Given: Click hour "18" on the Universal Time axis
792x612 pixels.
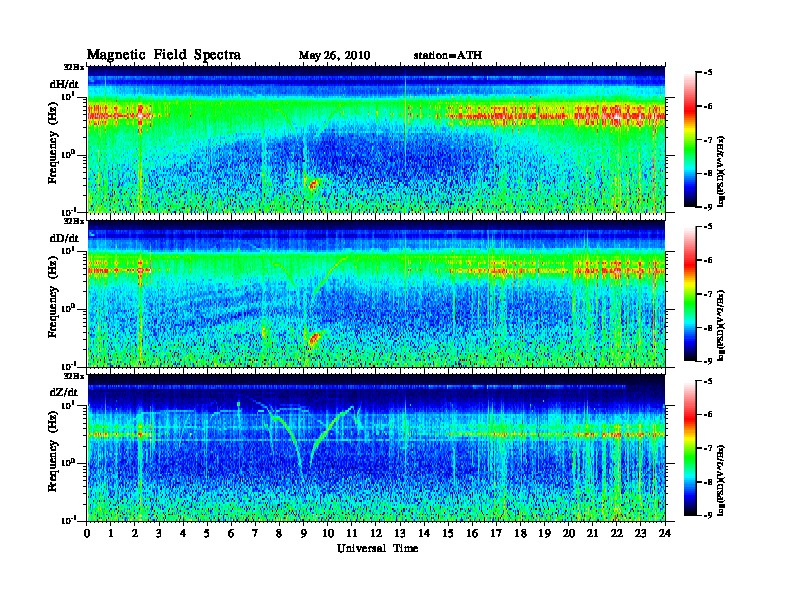Looking at the screenshot, I should [x=520, y=533].
